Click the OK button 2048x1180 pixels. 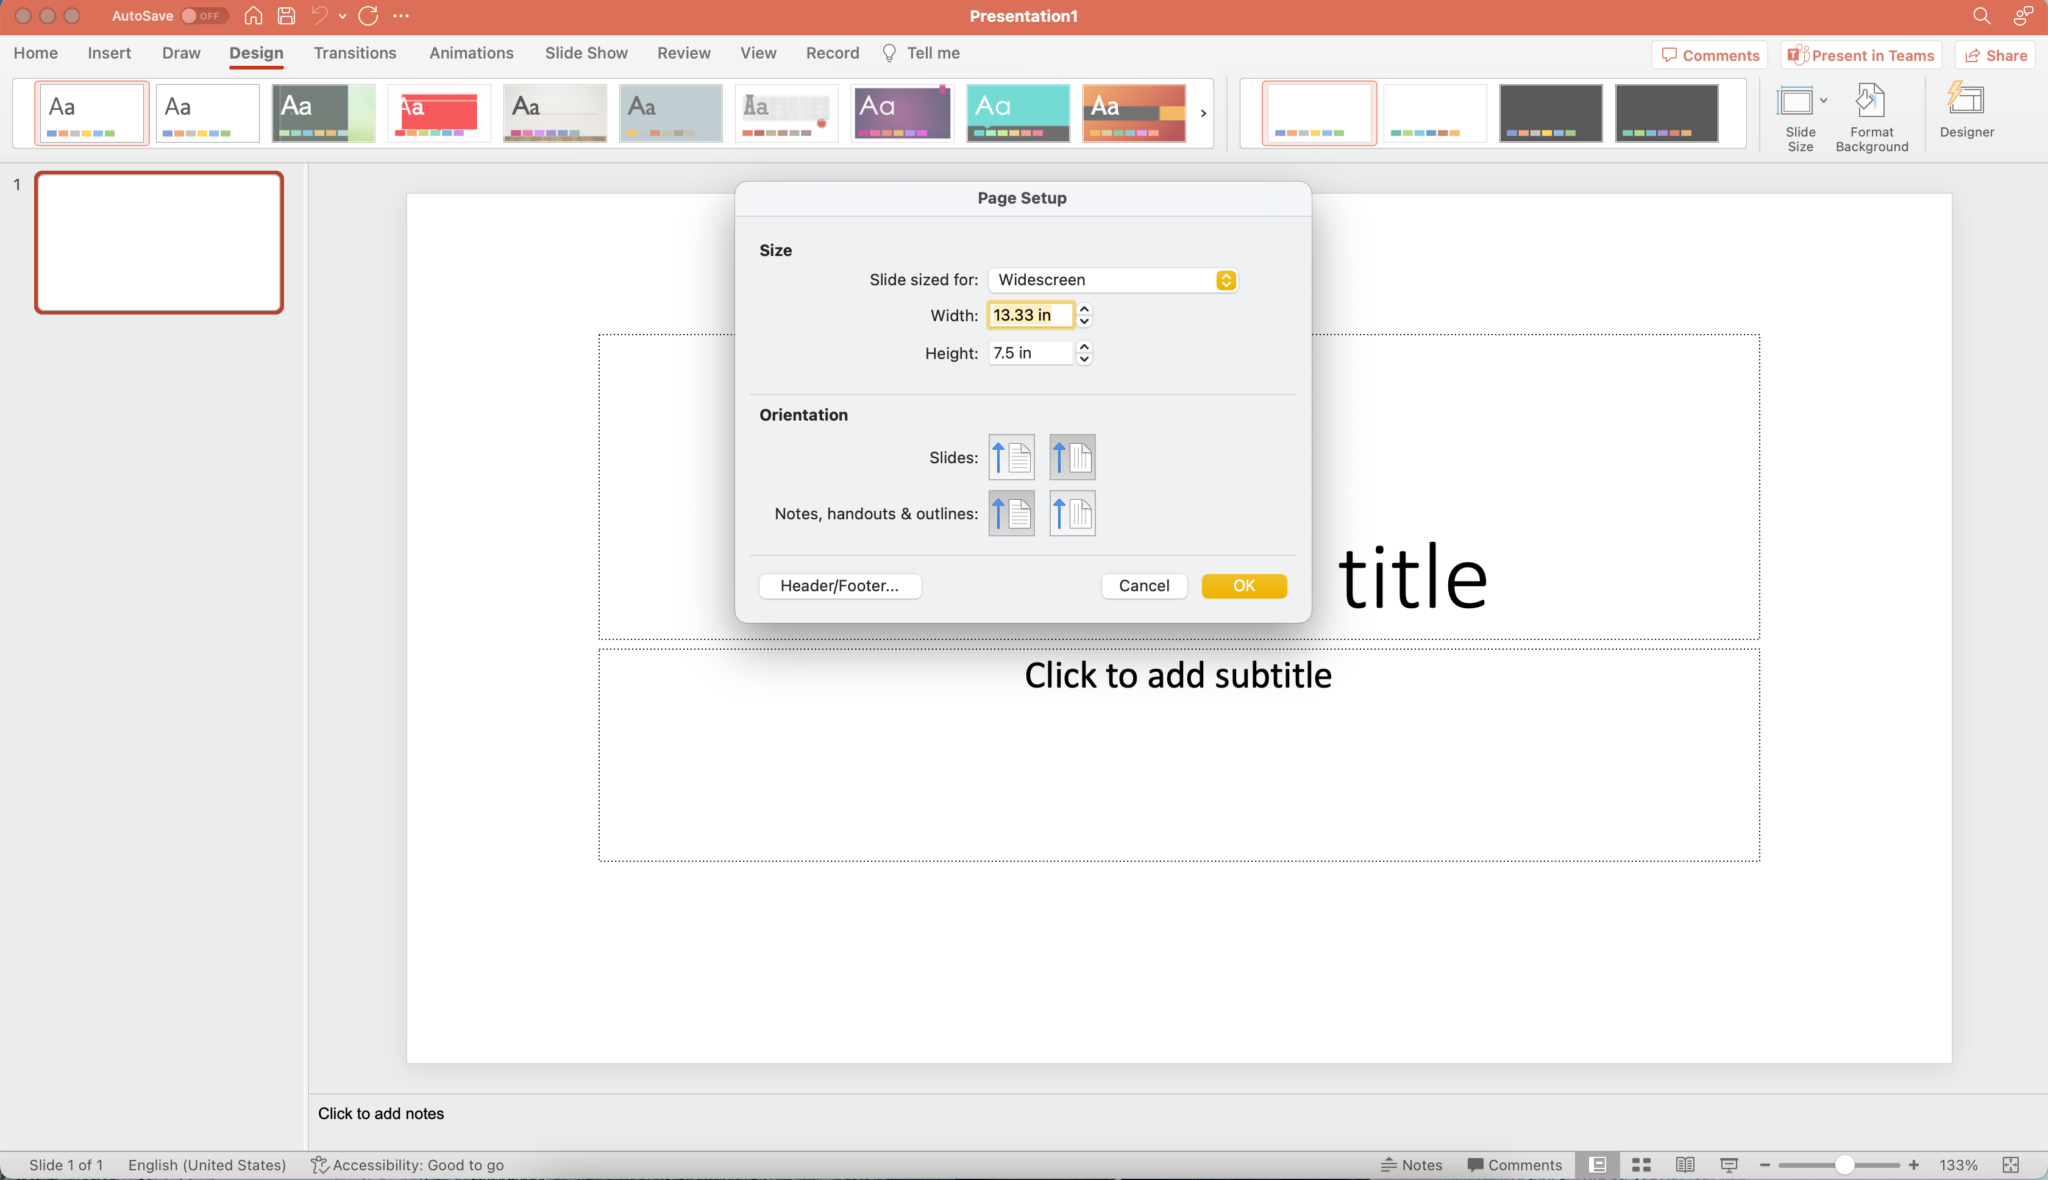1243,586
